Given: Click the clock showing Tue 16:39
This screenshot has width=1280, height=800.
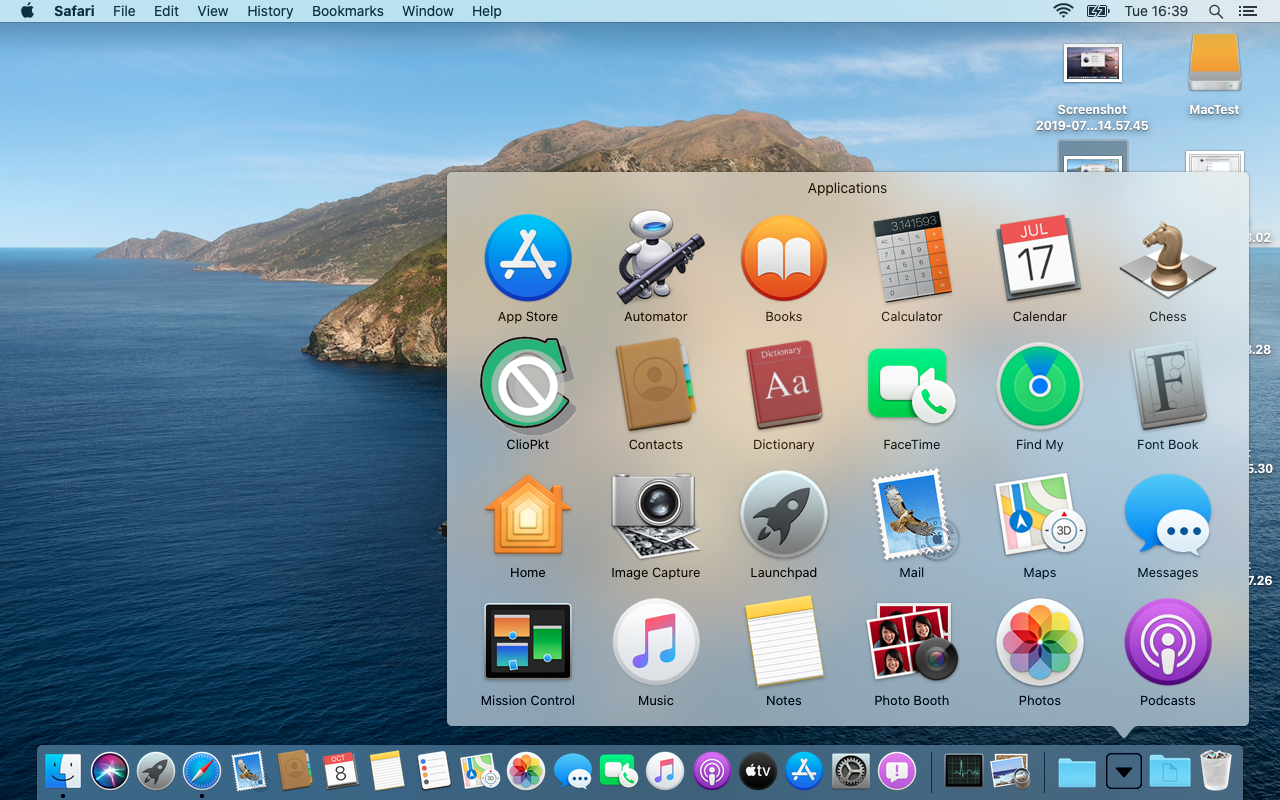Looking at the screenshot, I should coord(1156,11).
